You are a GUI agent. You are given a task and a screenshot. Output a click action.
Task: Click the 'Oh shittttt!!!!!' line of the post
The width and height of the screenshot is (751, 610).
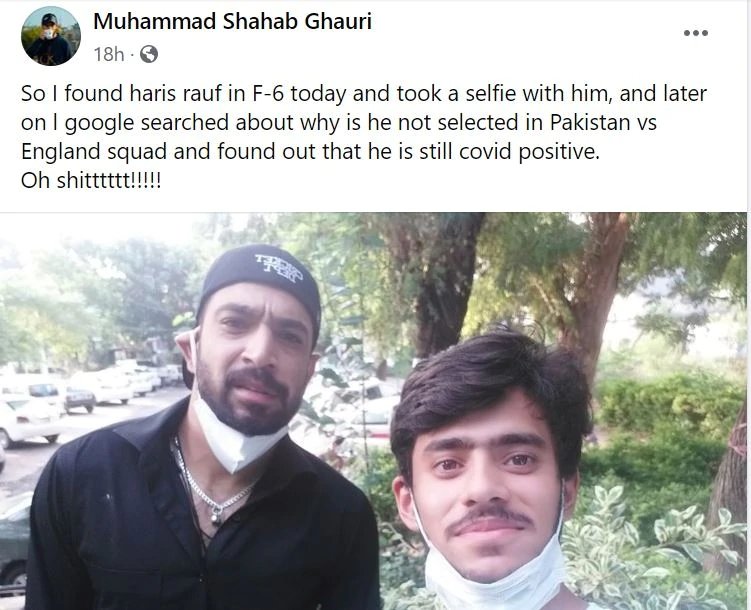[x=91, y=181]
